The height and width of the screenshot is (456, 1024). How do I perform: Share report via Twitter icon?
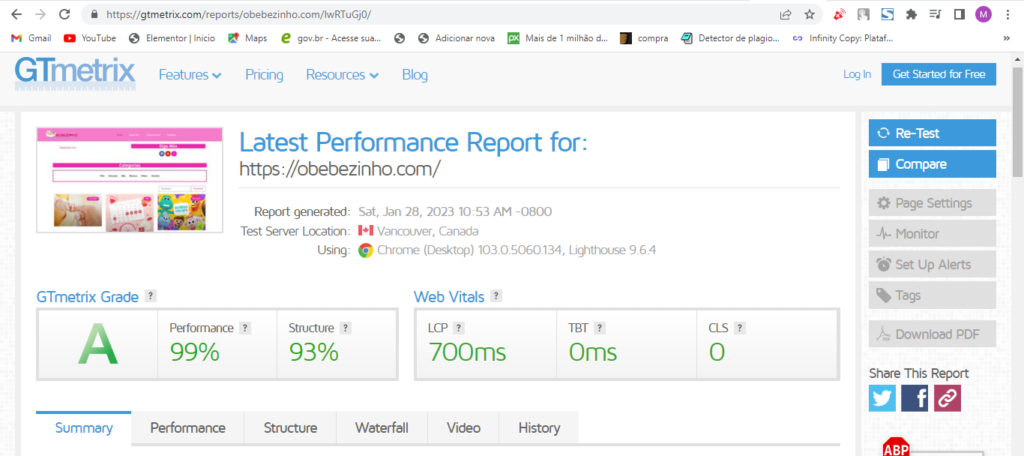coord(882,398)
